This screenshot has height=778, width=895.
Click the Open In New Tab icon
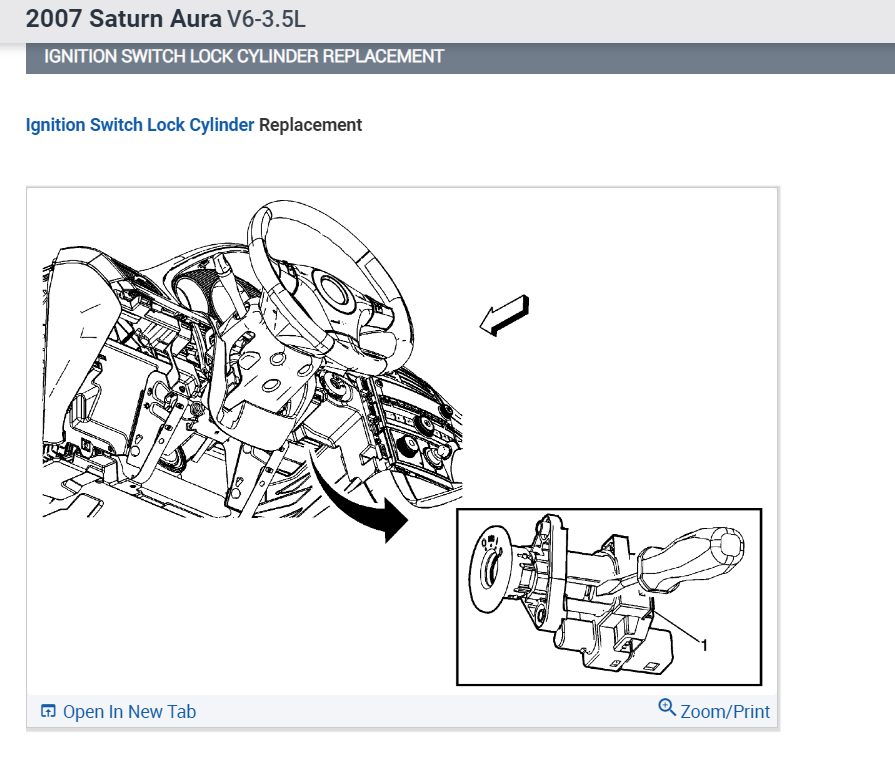(48, 711)
